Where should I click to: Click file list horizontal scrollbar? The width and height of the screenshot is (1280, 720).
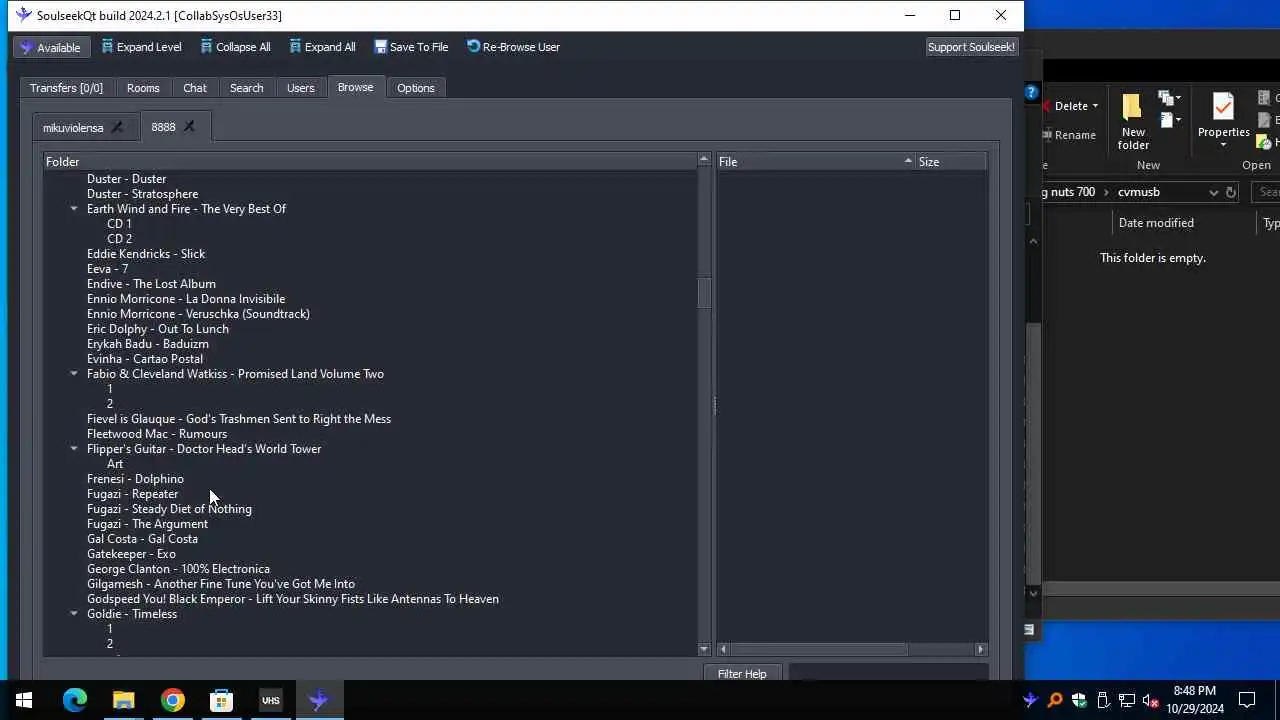[817, 649]
